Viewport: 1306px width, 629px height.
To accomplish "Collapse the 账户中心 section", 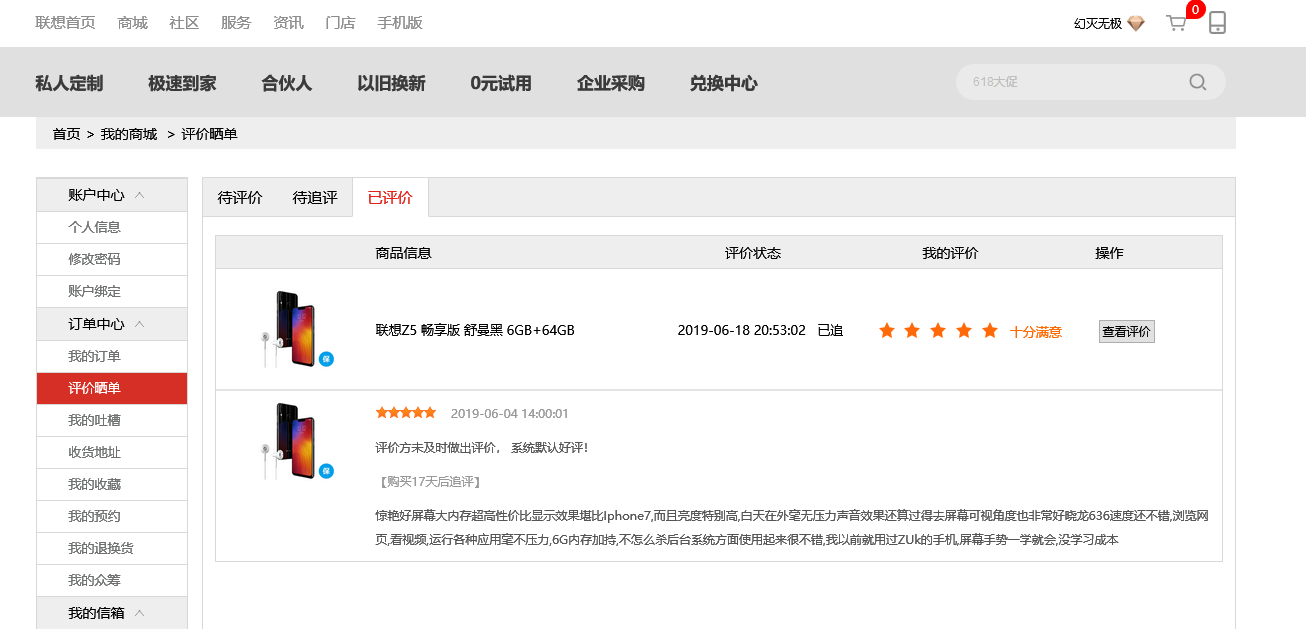I will click(140, 195).
